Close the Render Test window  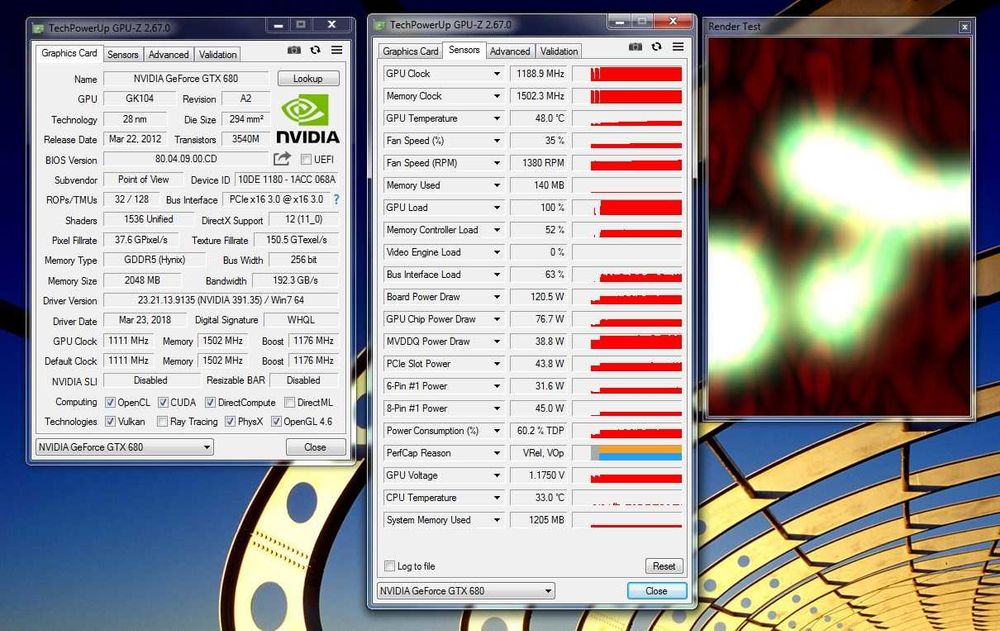(964, 27)
